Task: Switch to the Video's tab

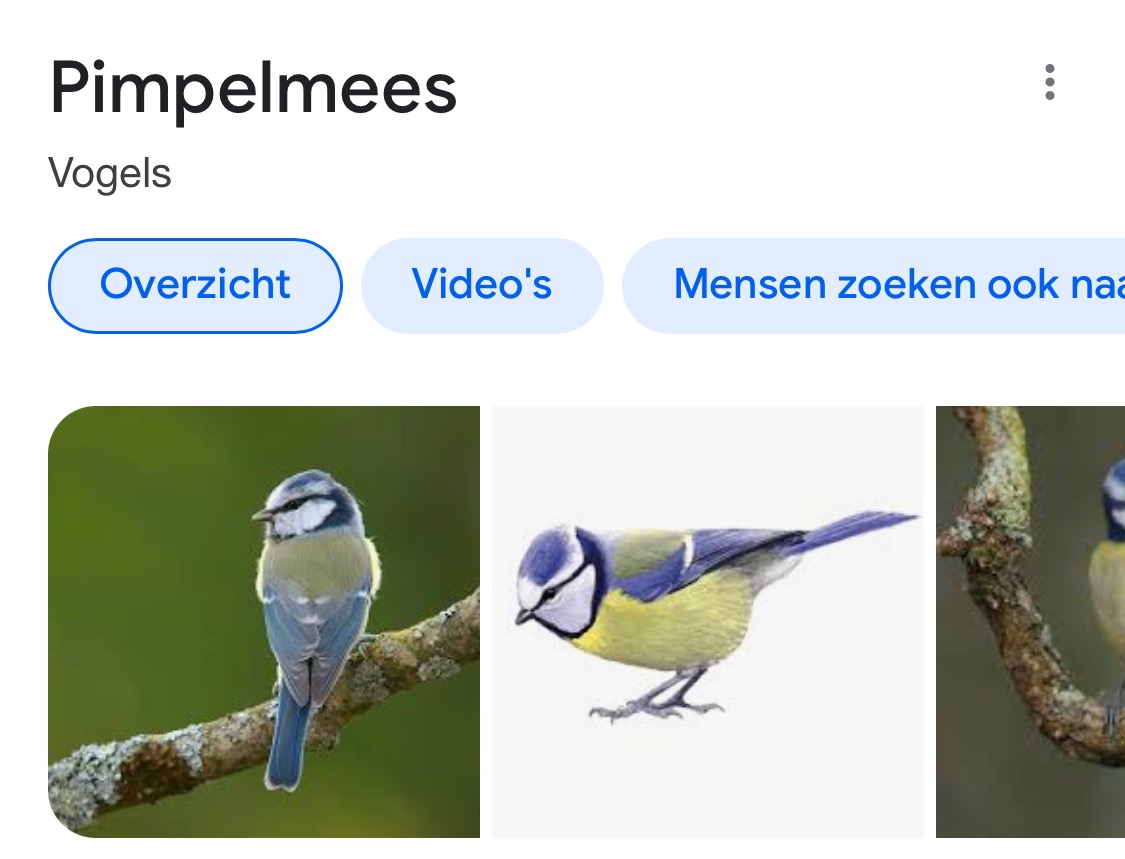Action: click(x=482, y=286)
